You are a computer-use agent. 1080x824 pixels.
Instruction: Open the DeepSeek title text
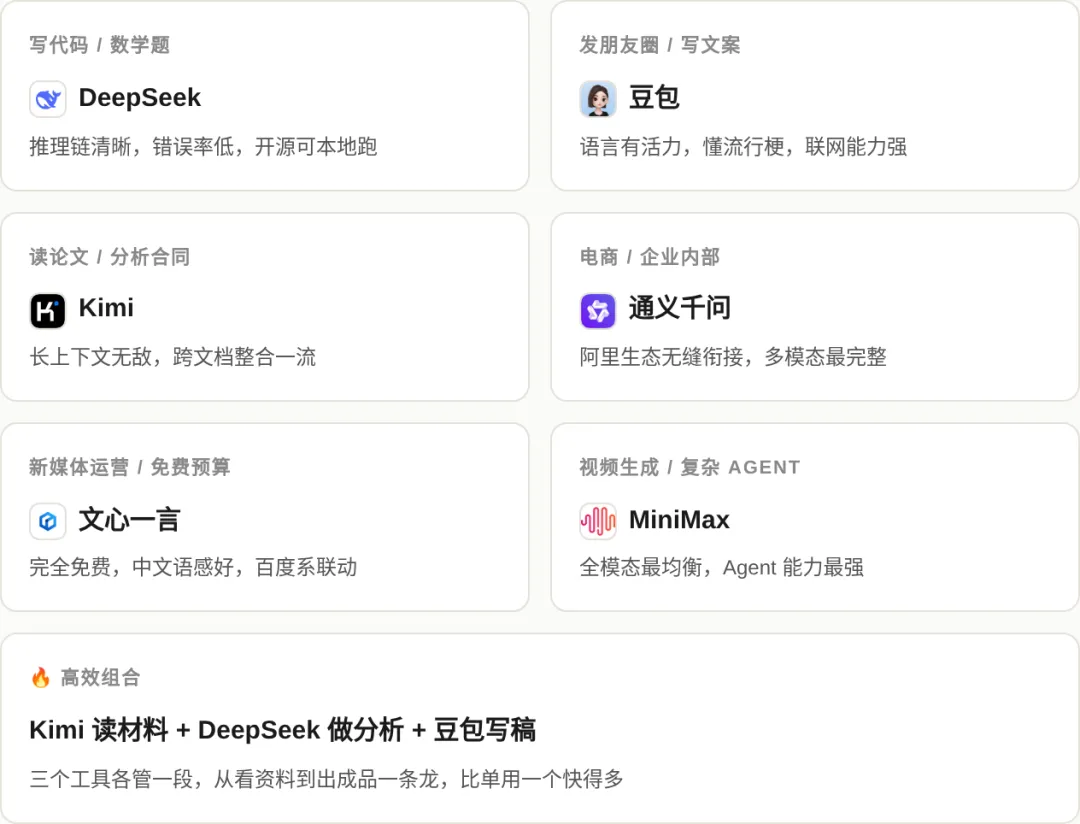pyautogui.click(x=140, y=98)
